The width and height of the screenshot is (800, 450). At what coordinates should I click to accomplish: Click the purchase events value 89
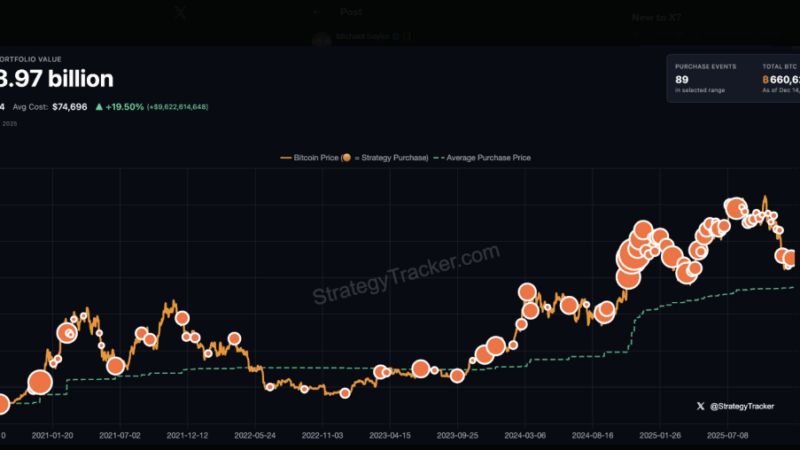(682, 80)
